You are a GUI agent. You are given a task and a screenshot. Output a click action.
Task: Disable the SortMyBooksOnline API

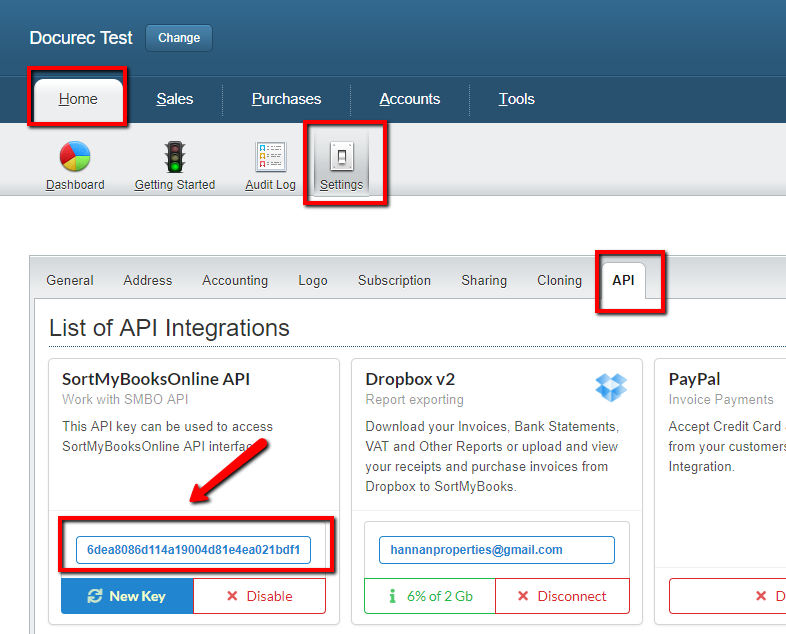click(259, 596)
